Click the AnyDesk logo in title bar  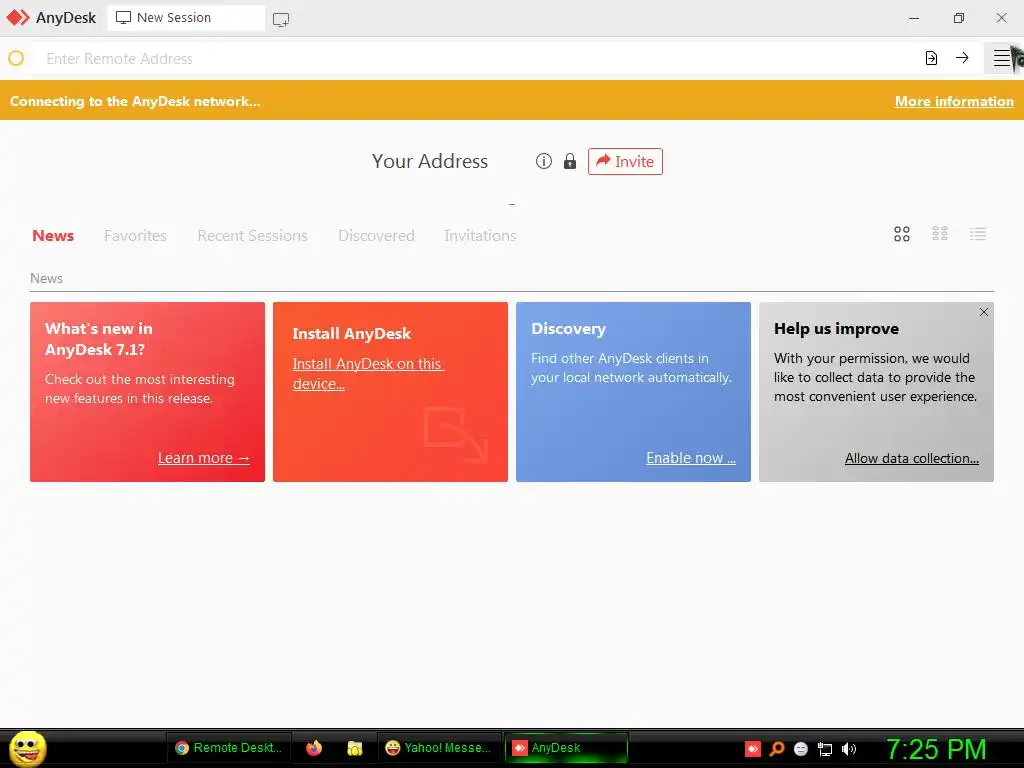[x=18, y=18]
